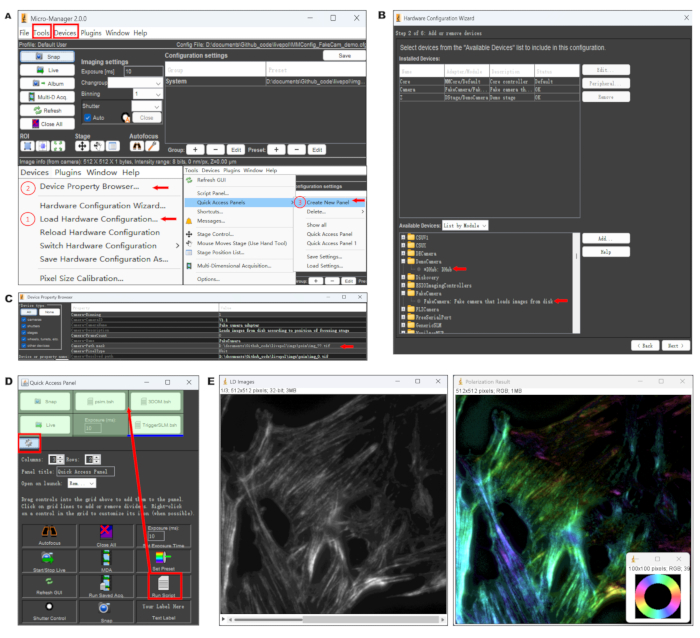
Task: Click the center quad ROI icon
Action: click(42, 146)
